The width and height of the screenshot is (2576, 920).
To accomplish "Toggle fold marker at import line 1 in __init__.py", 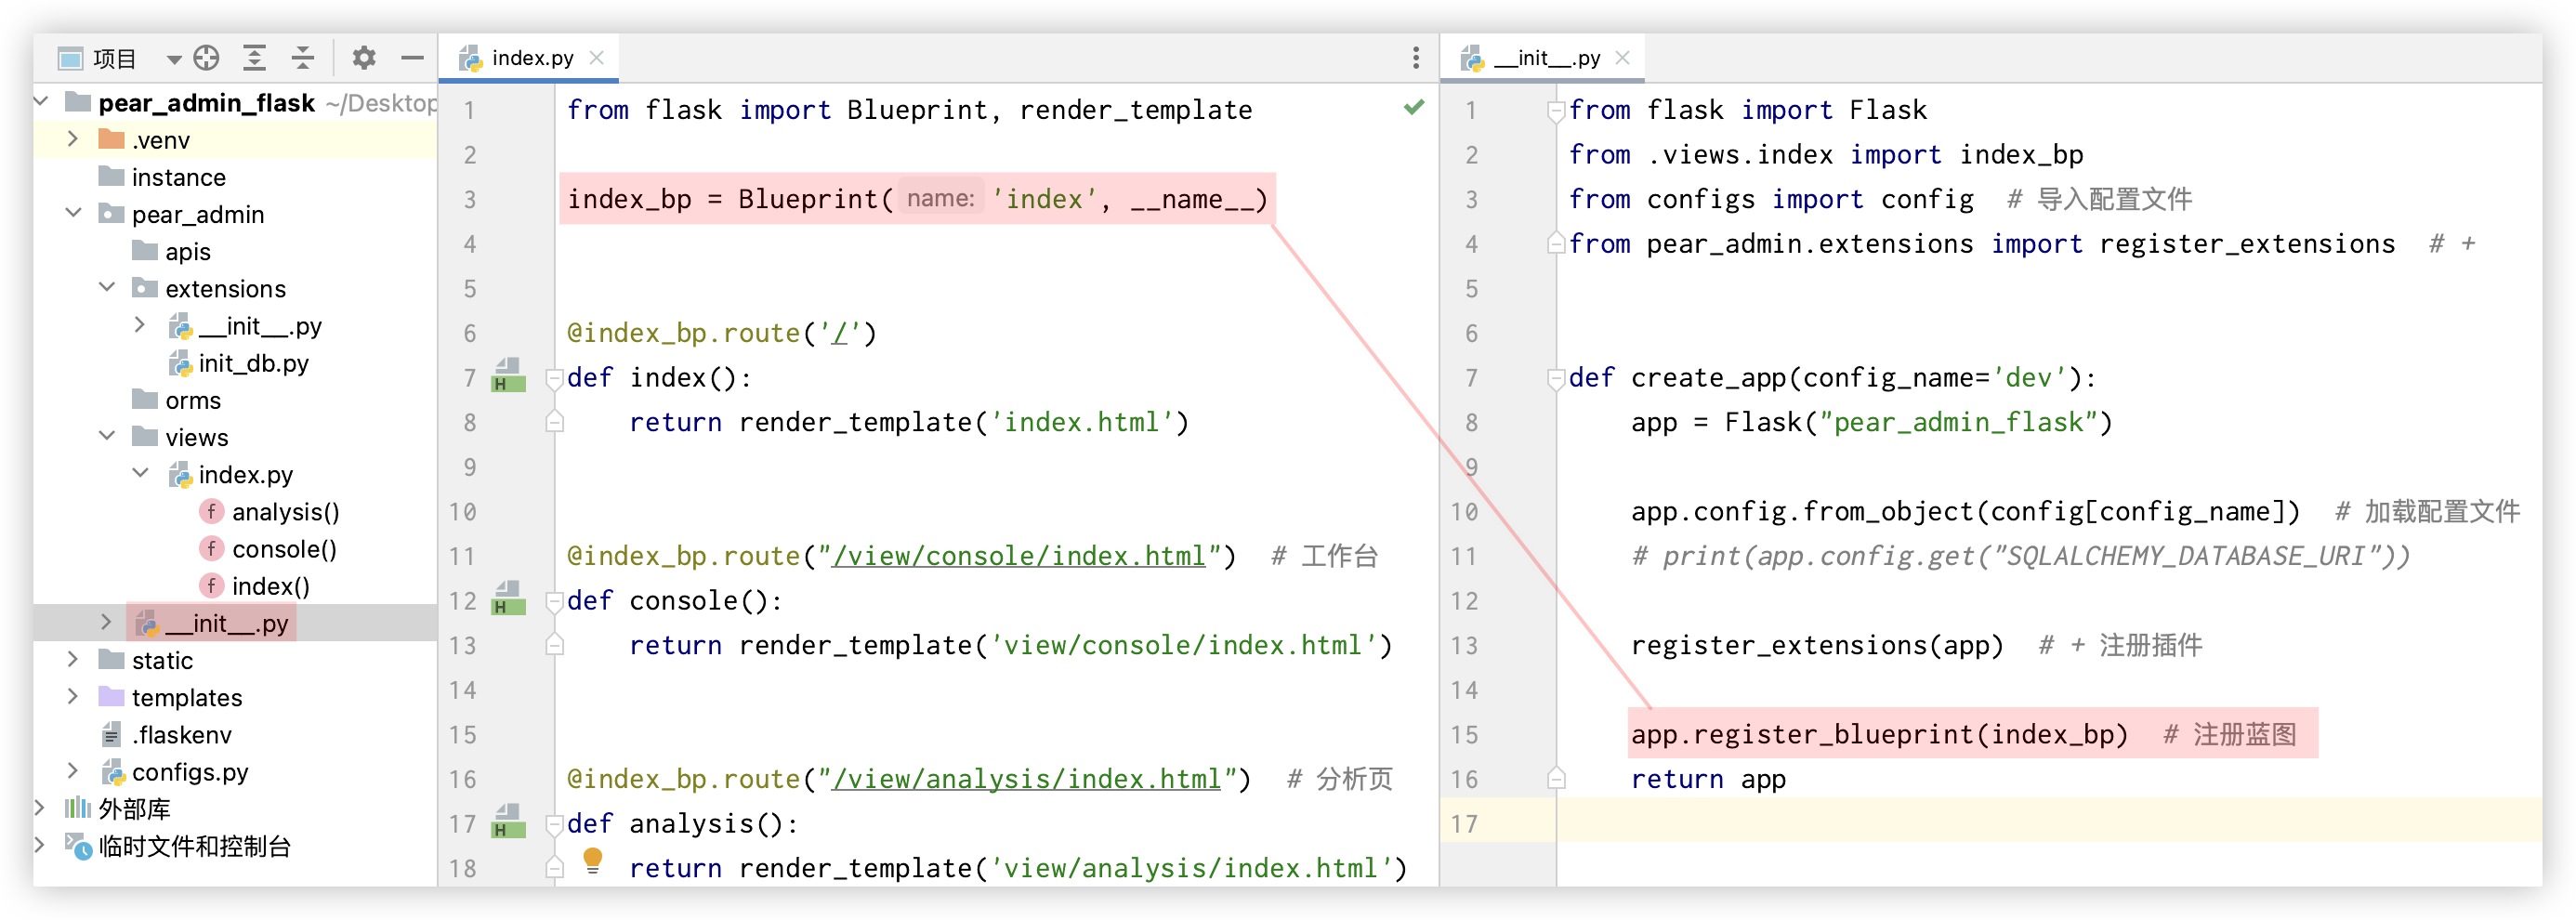I will 1556,110.
